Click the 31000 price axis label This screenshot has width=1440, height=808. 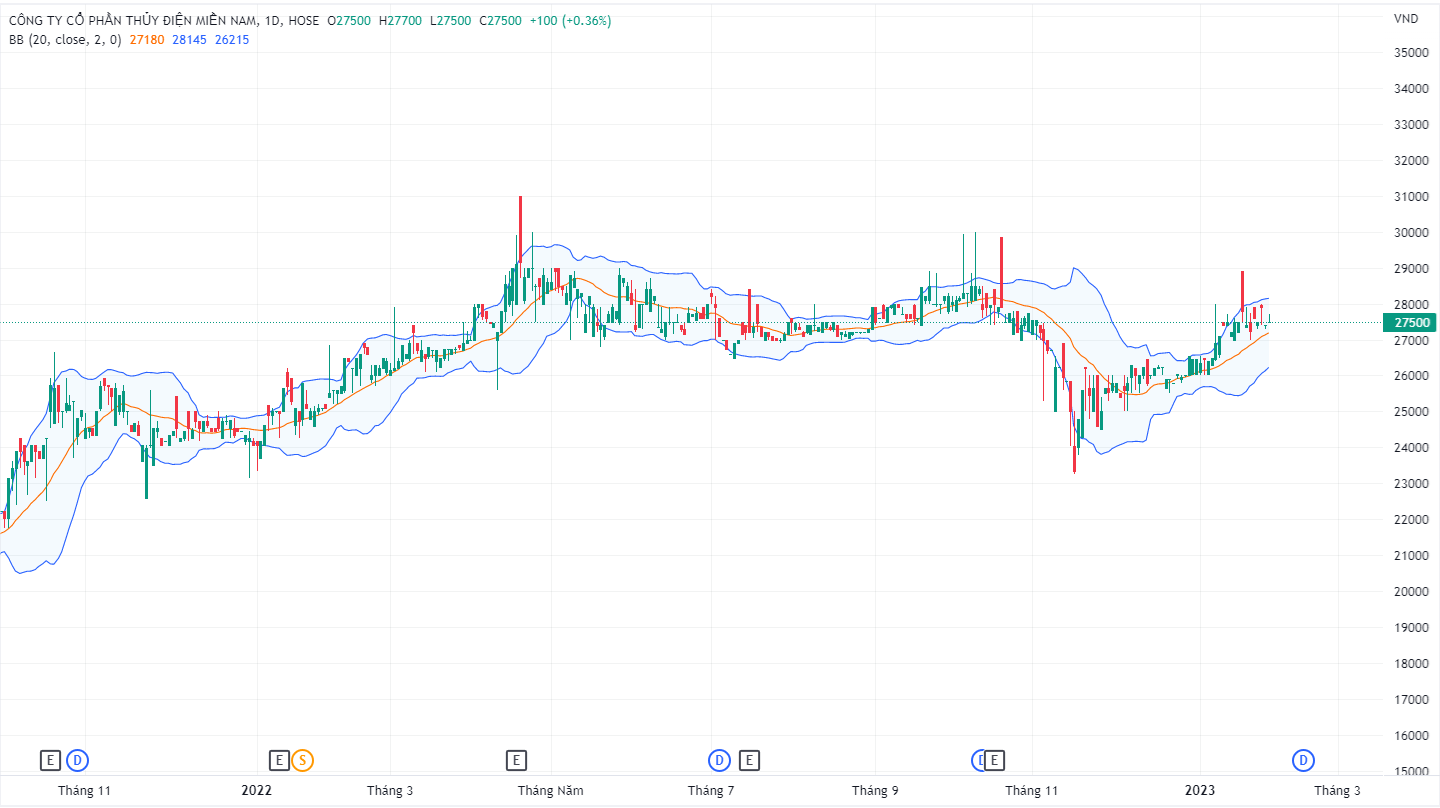(x=1410, y=196)
